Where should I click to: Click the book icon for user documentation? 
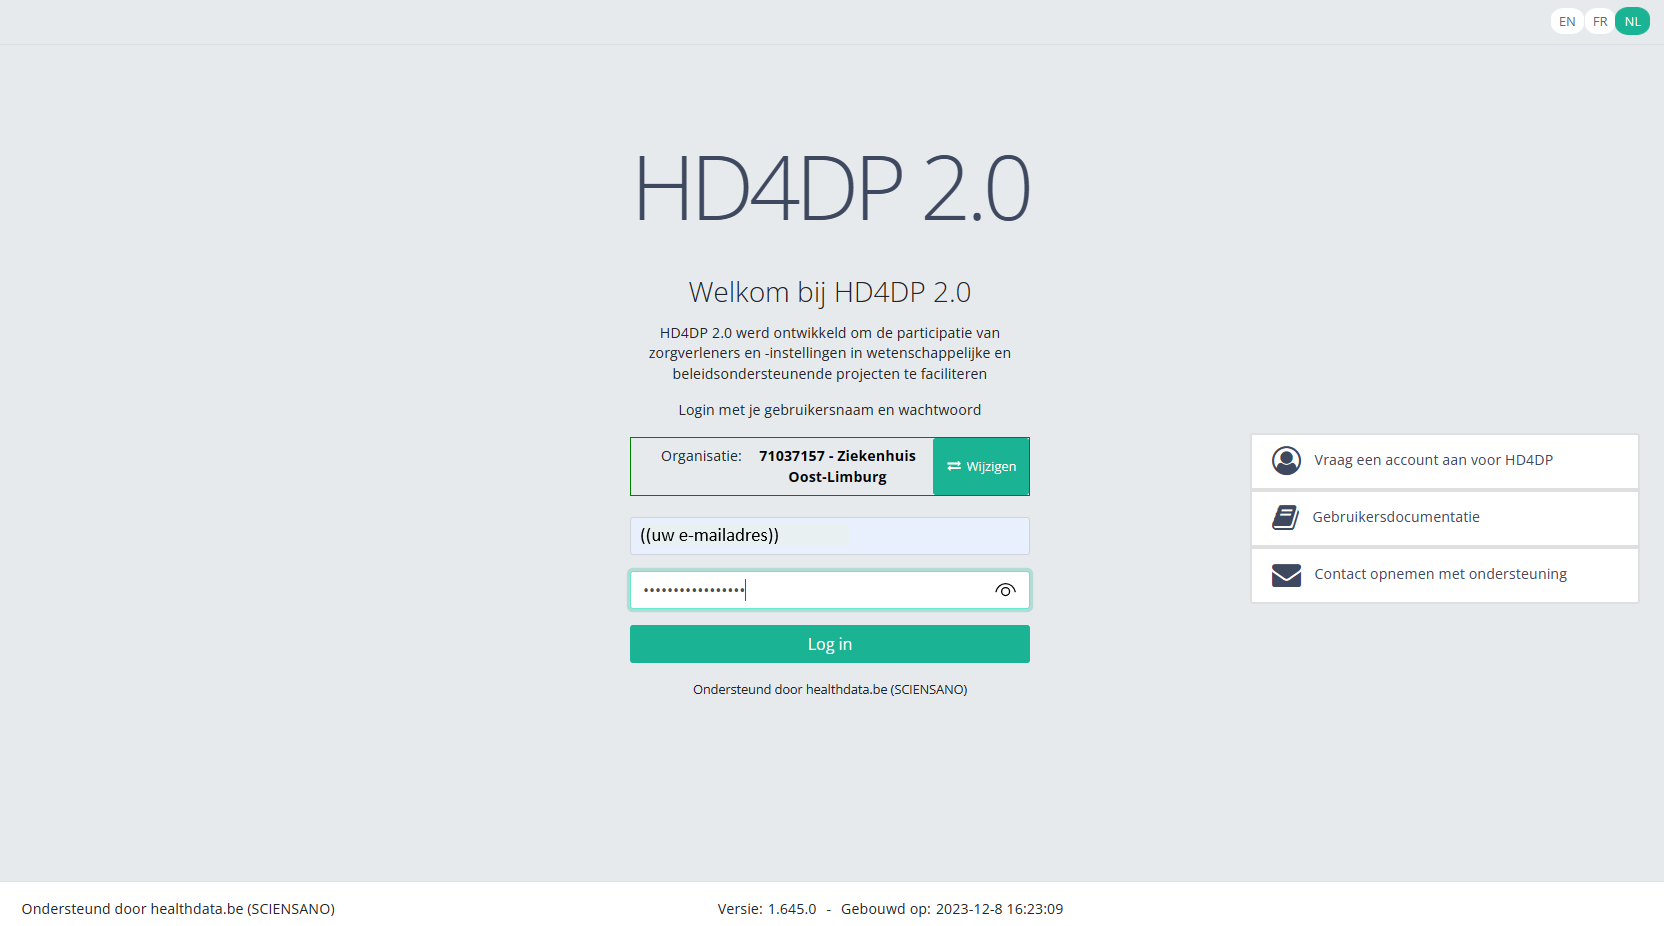pos(1285,517)
